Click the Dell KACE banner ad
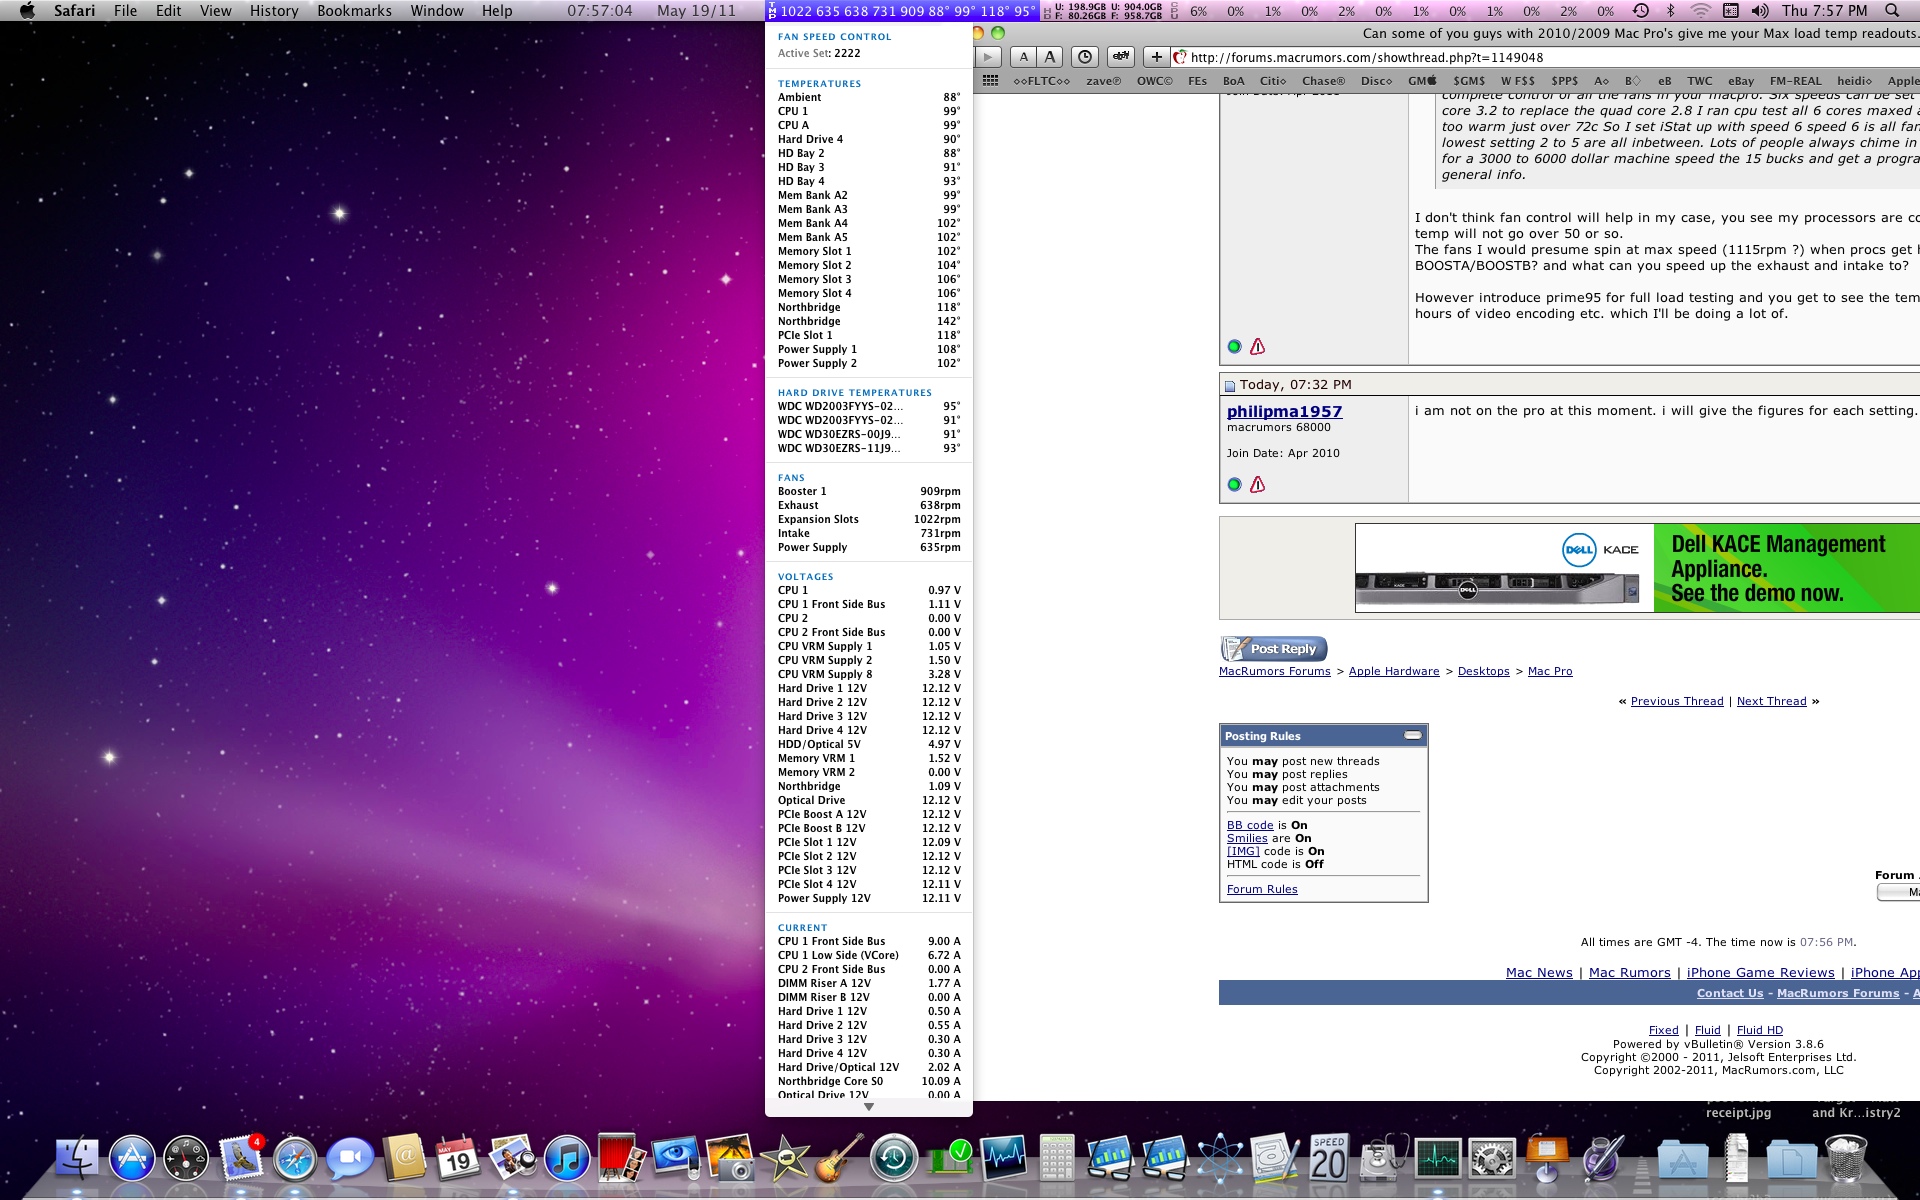The width and height of the screenshot is (1920, 1200). 1637,568
